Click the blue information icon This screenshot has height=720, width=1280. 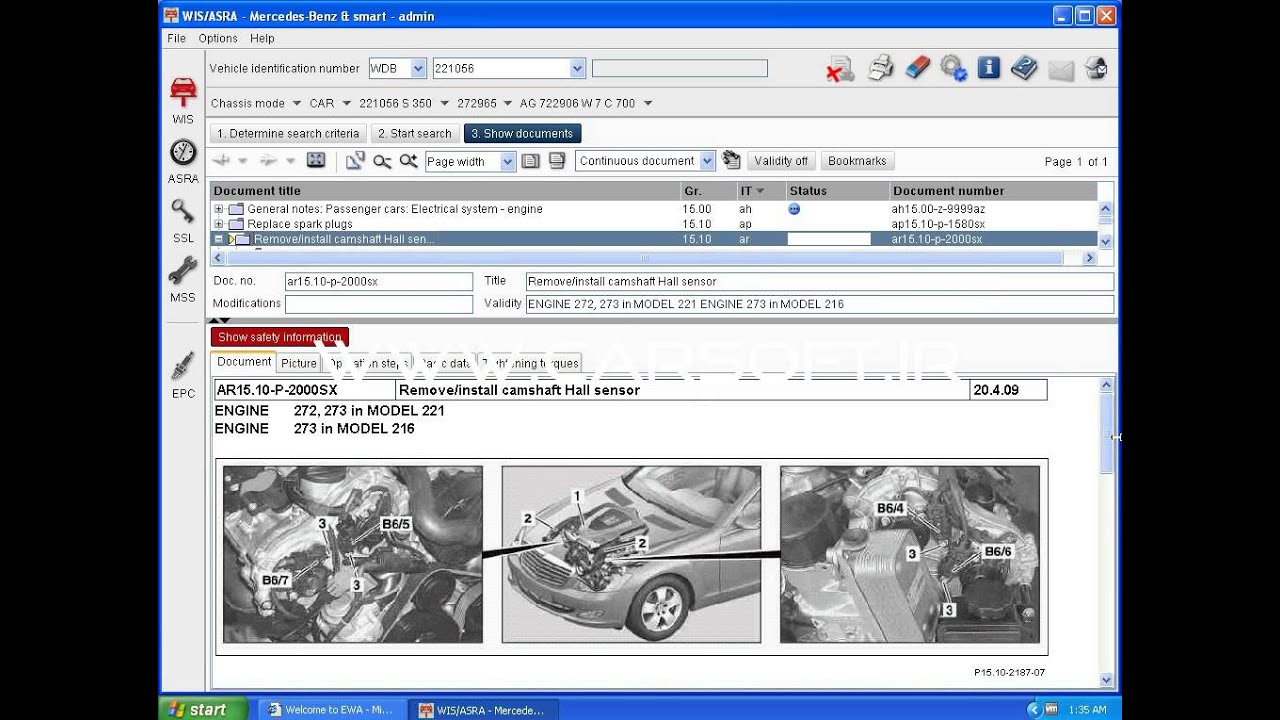(x=989, y=68)
